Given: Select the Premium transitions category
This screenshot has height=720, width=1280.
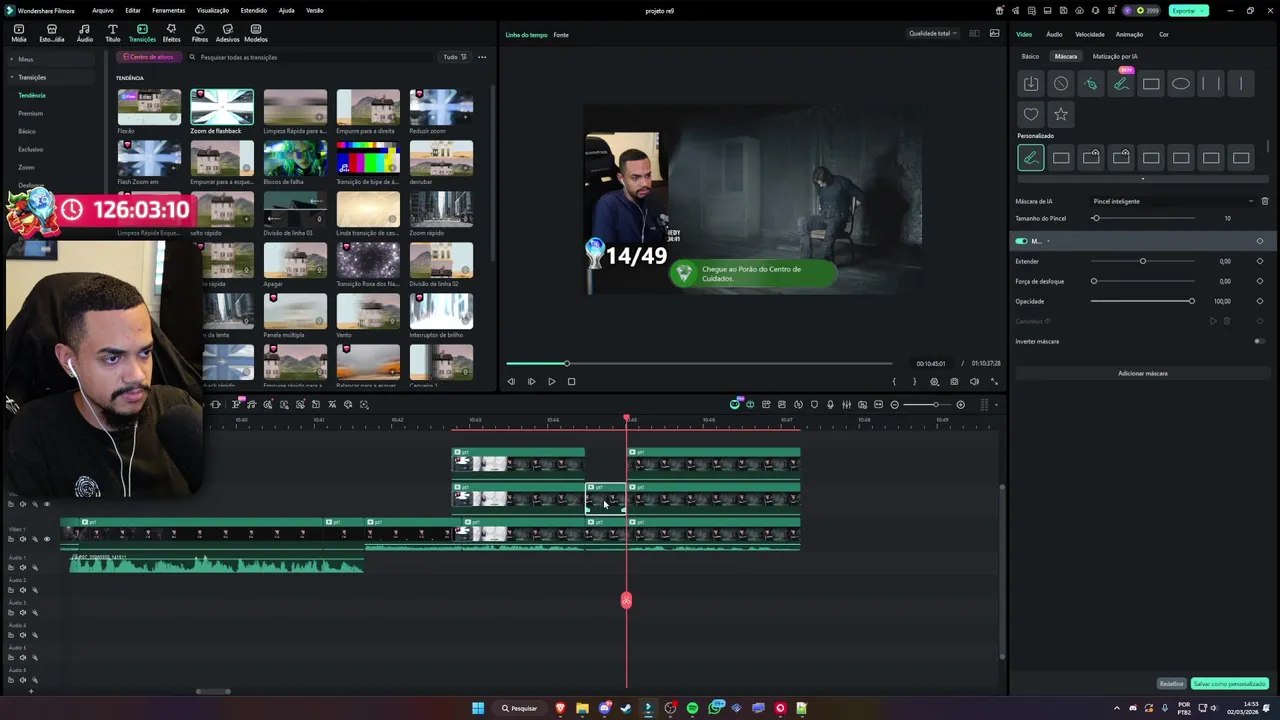Looking at the screenshot, I should (30, 113).
